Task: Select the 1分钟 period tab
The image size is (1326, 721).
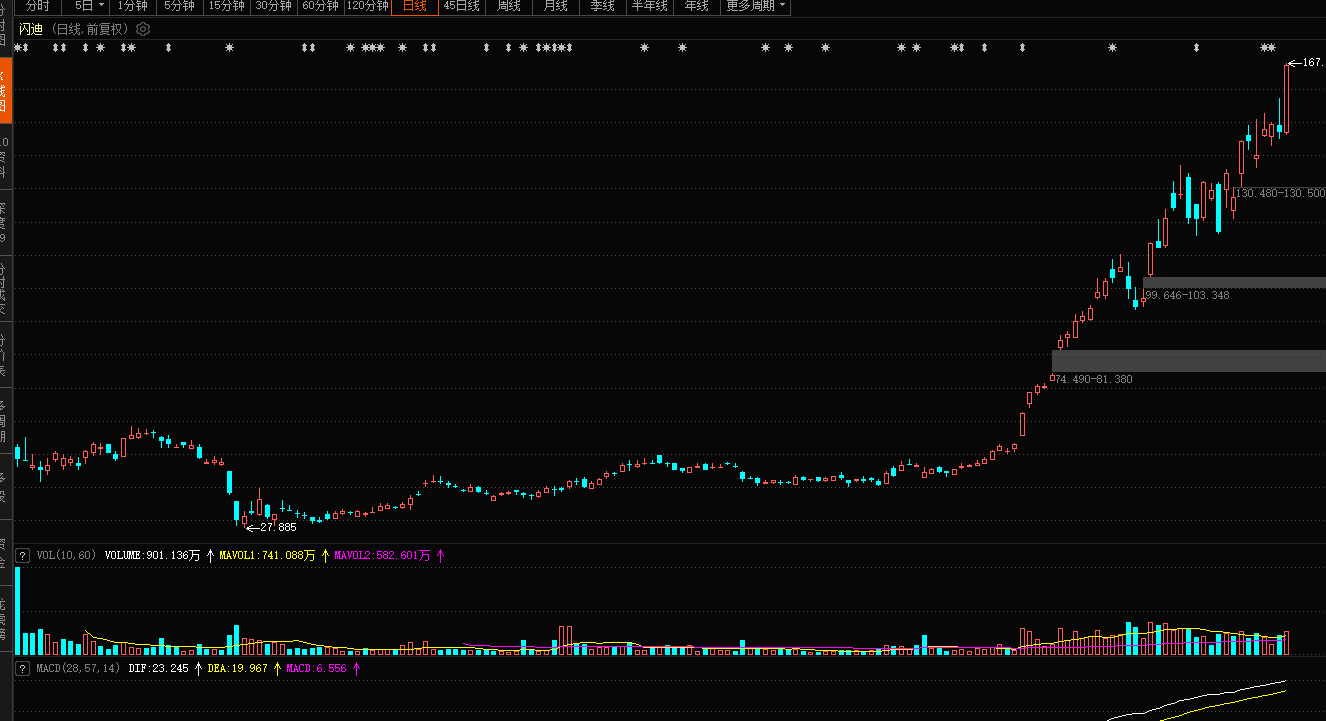Action: [x=133, y=6]
